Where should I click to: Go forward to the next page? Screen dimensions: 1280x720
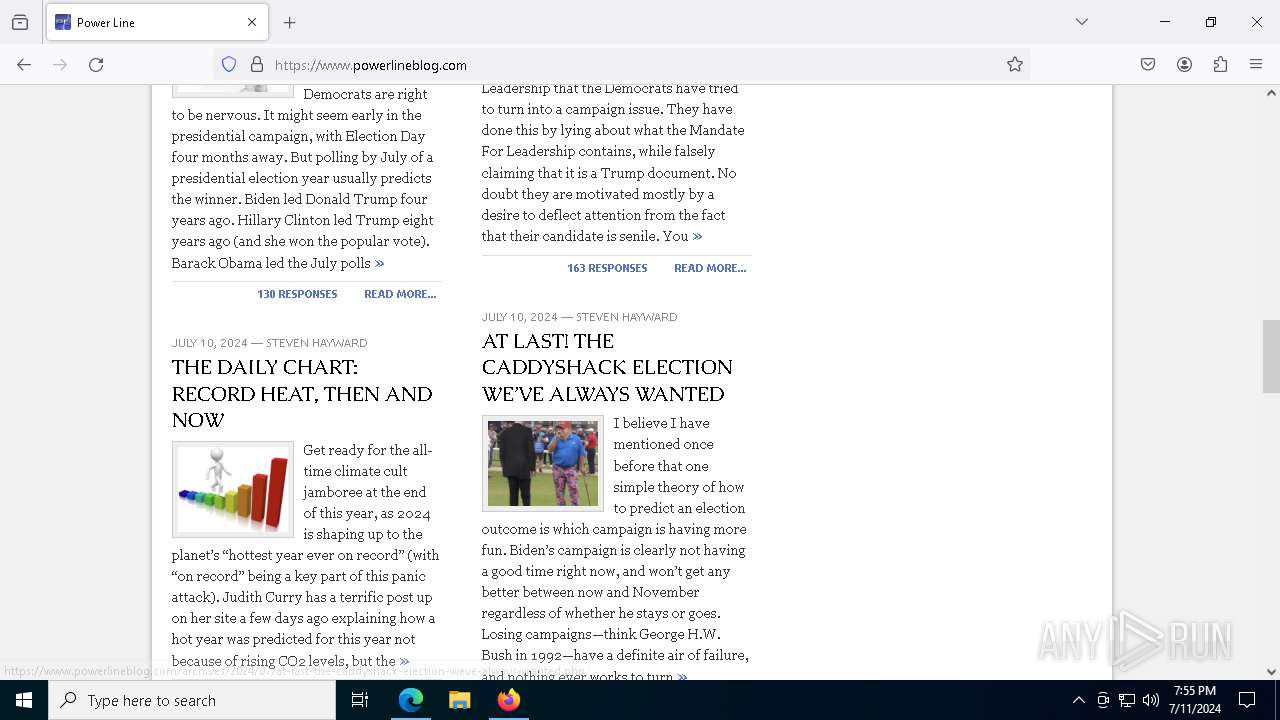pyautogui.click(x=60, y=65)
